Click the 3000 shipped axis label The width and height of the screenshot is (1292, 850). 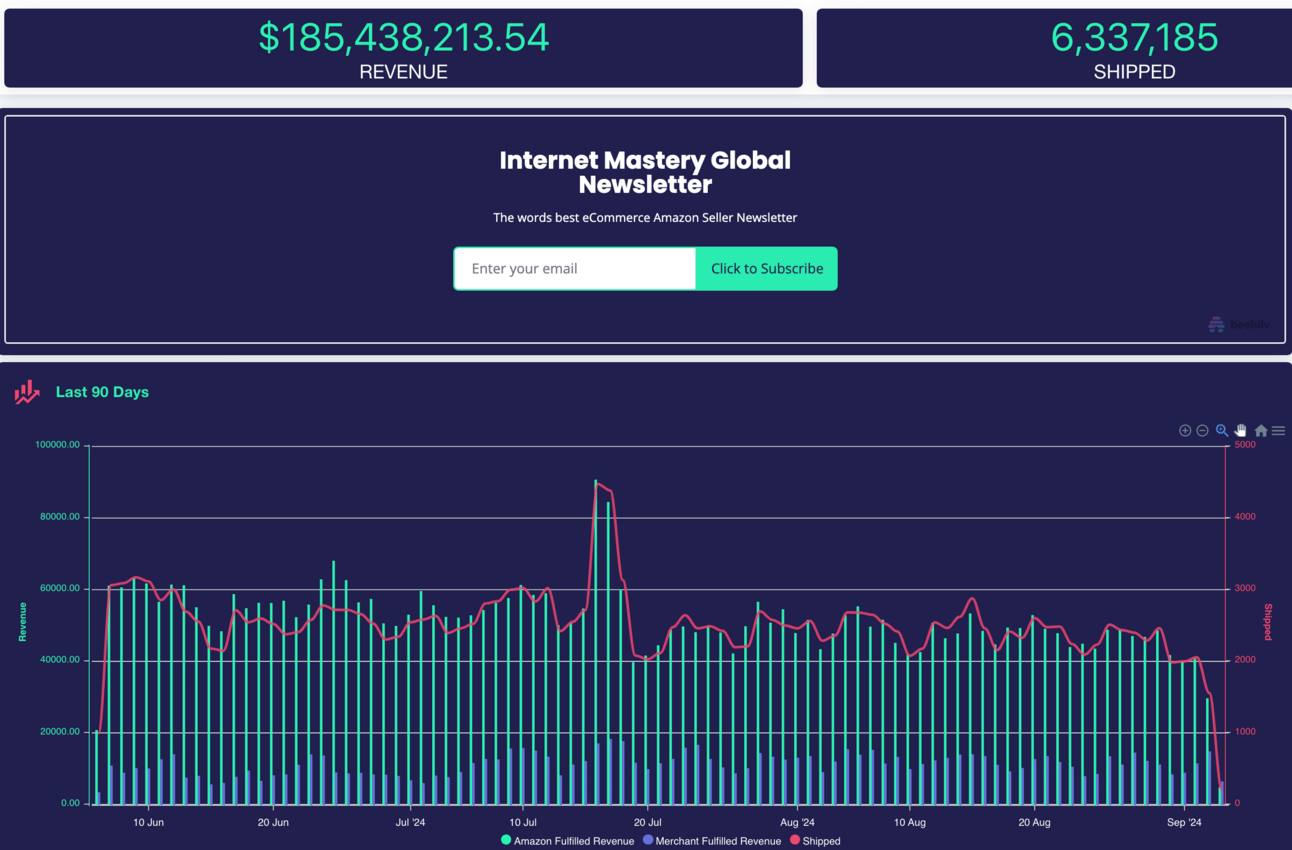[x=1245, y=589]
